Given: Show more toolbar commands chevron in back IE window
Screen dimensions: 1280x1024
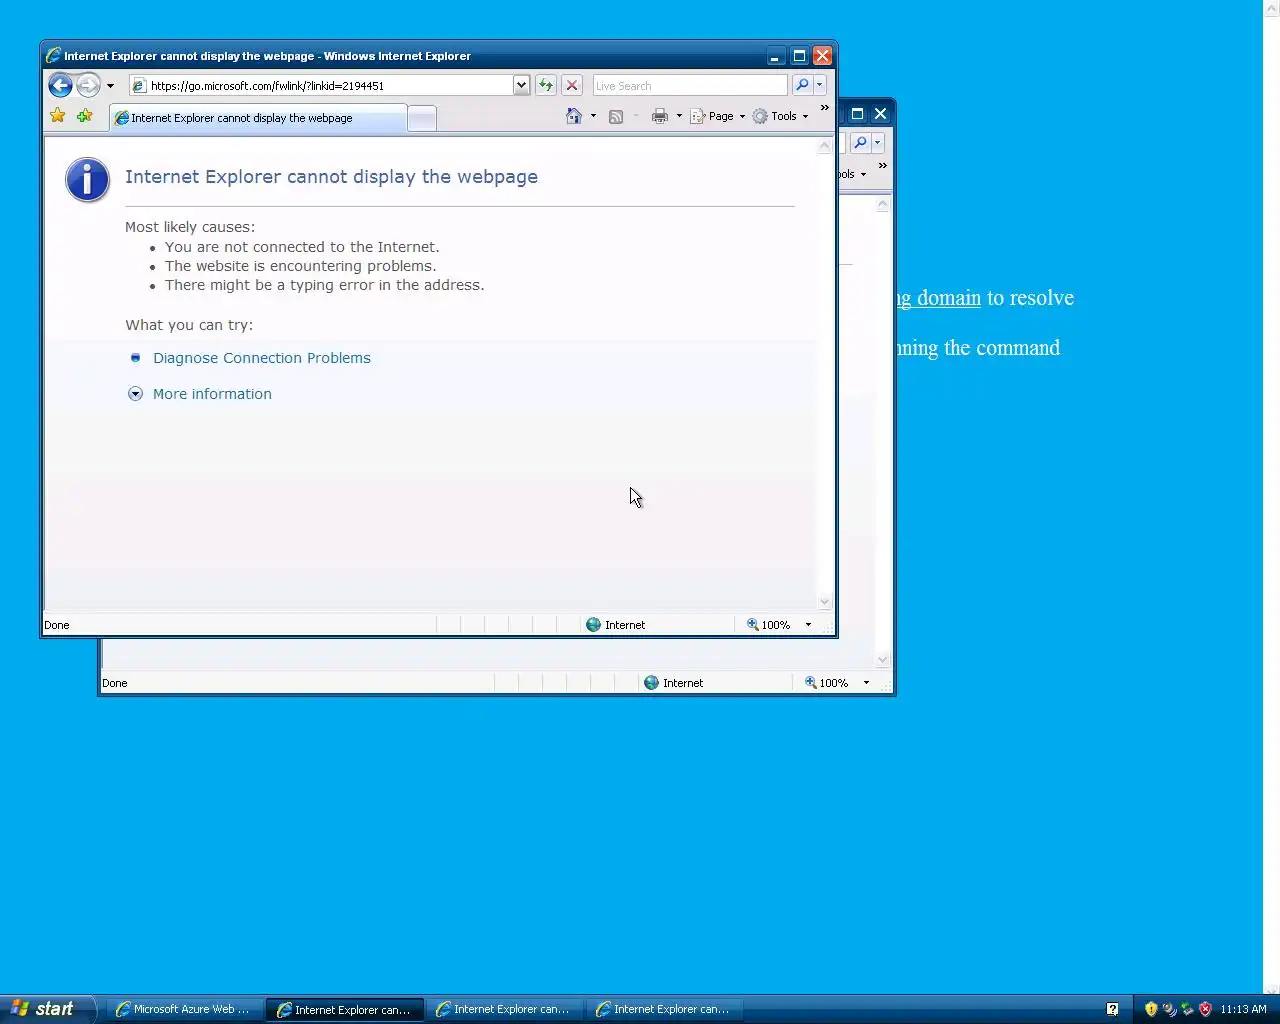Looking at the screenshot, I should click(x=882, y=166).
